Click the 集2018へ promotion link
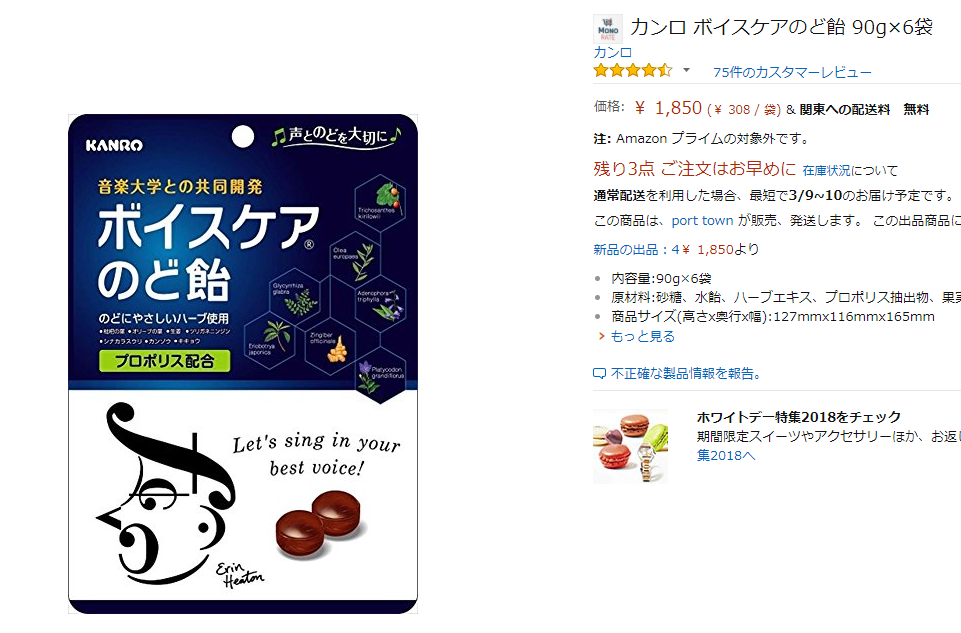 click(x=726, y=455)
